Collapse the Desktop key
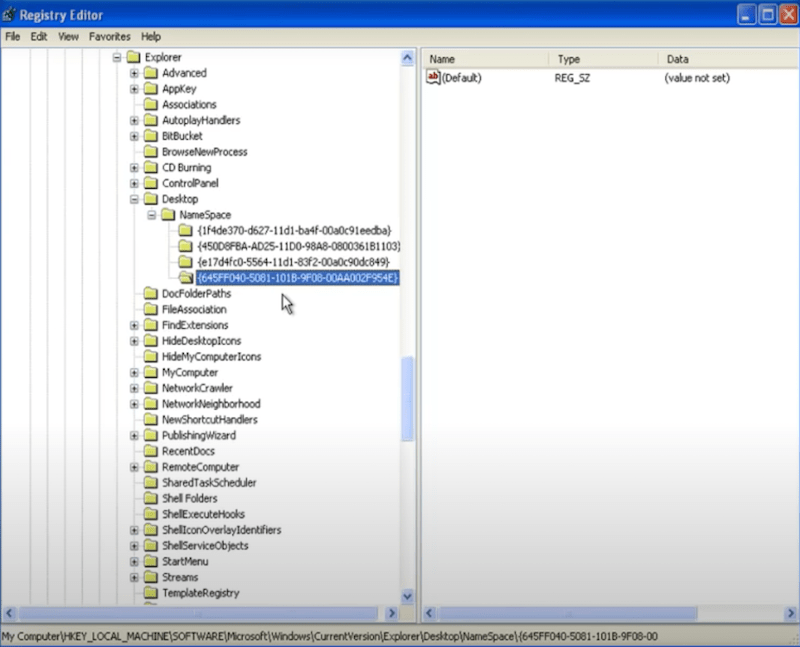Viewport: 800px width, 647px height. pyautogui.click(x=134, y=199)
